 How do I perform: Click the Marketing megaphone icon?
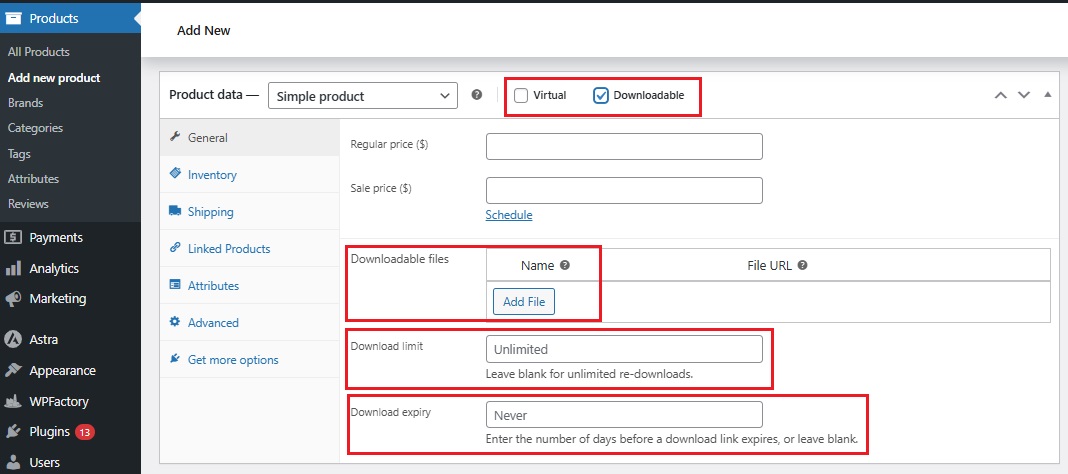[12, 299]
